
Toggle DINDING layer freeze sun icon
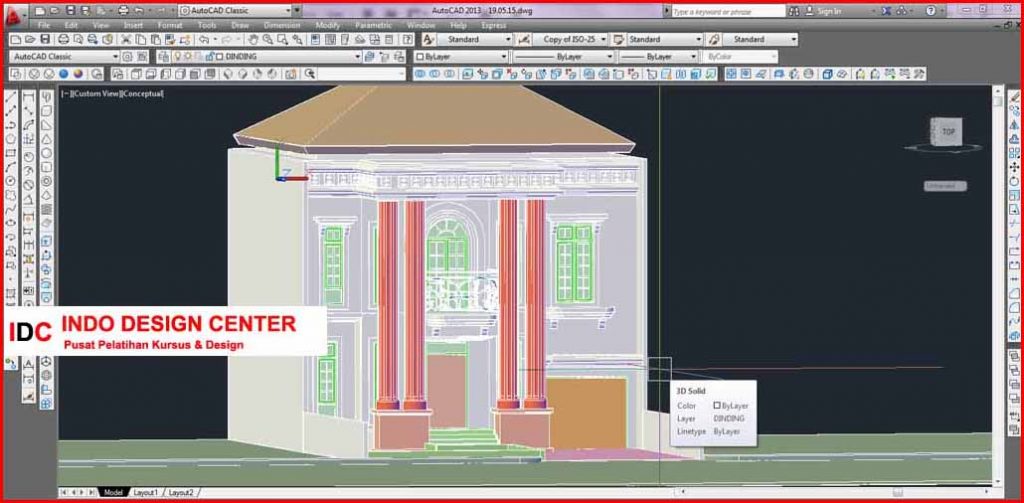point(188,57)
